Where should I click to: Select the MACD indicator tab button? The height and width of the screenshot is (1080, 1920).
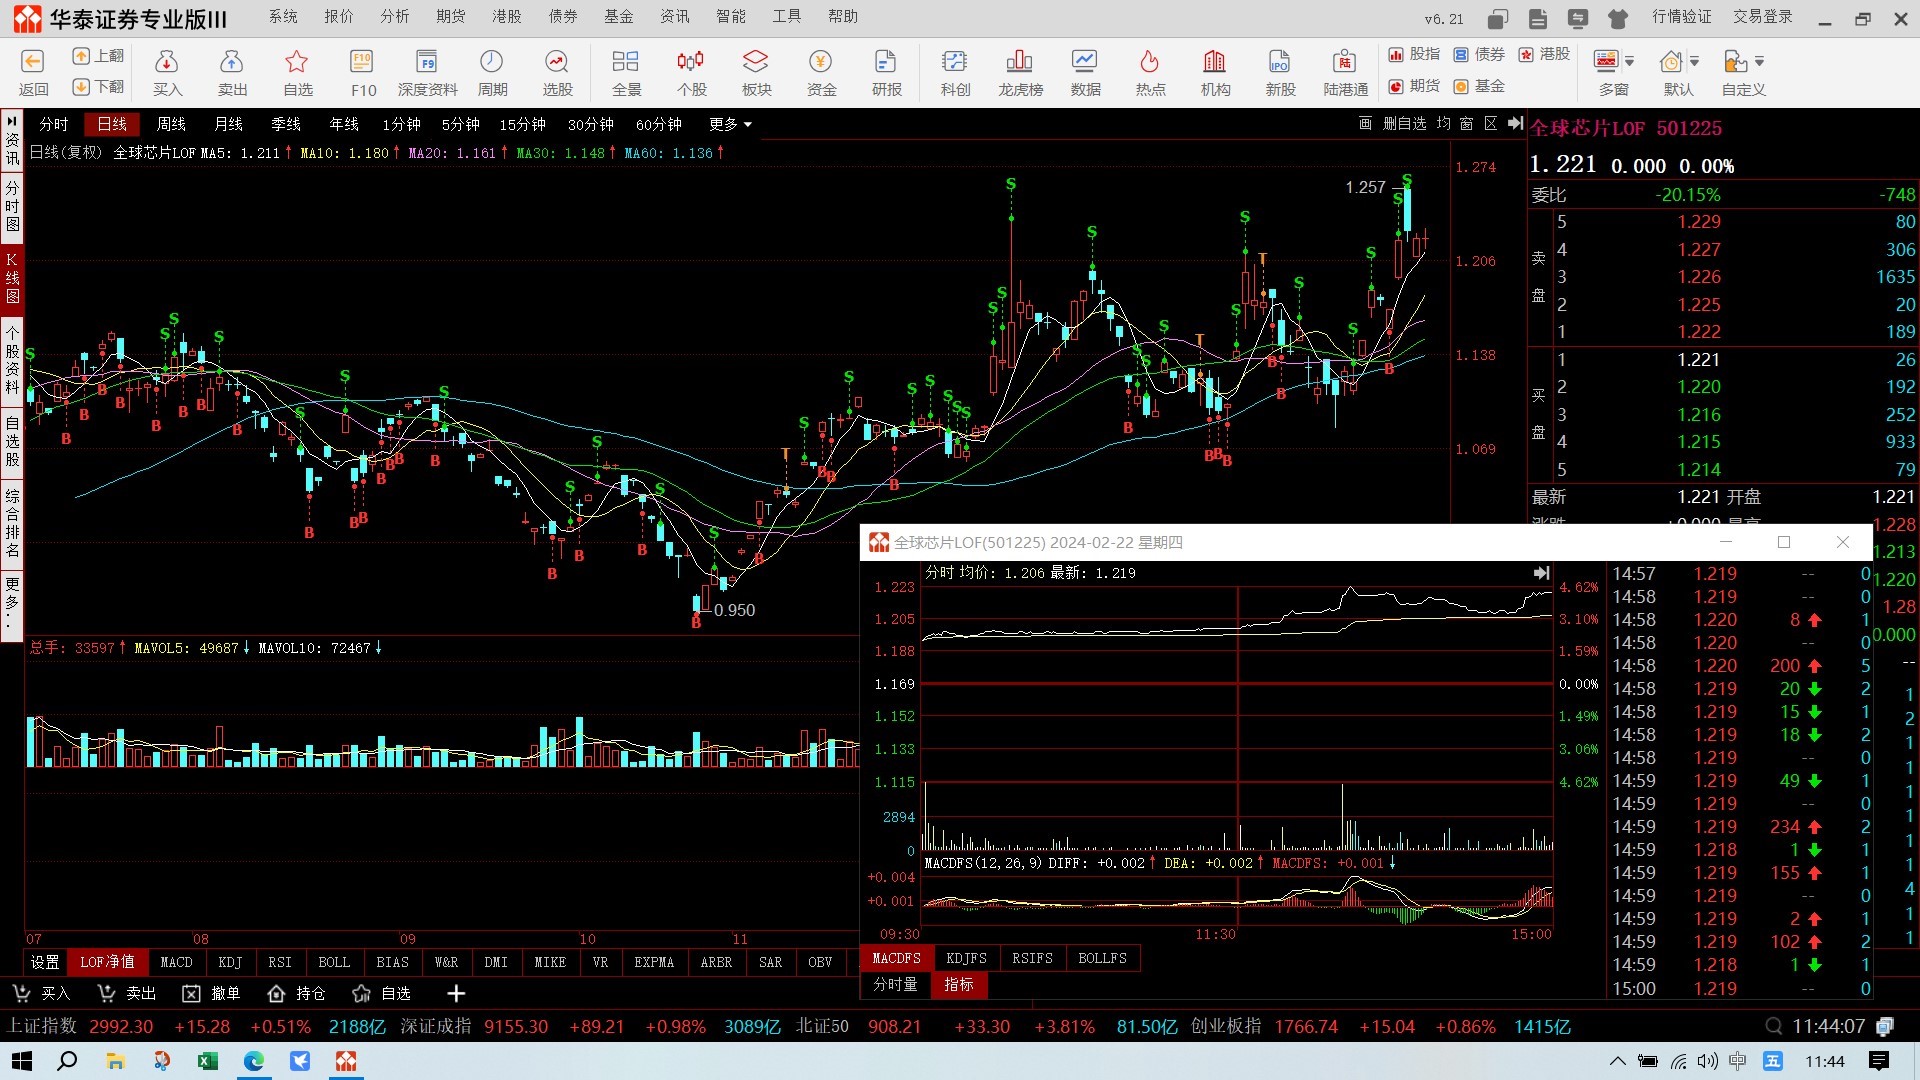[176, 962]
